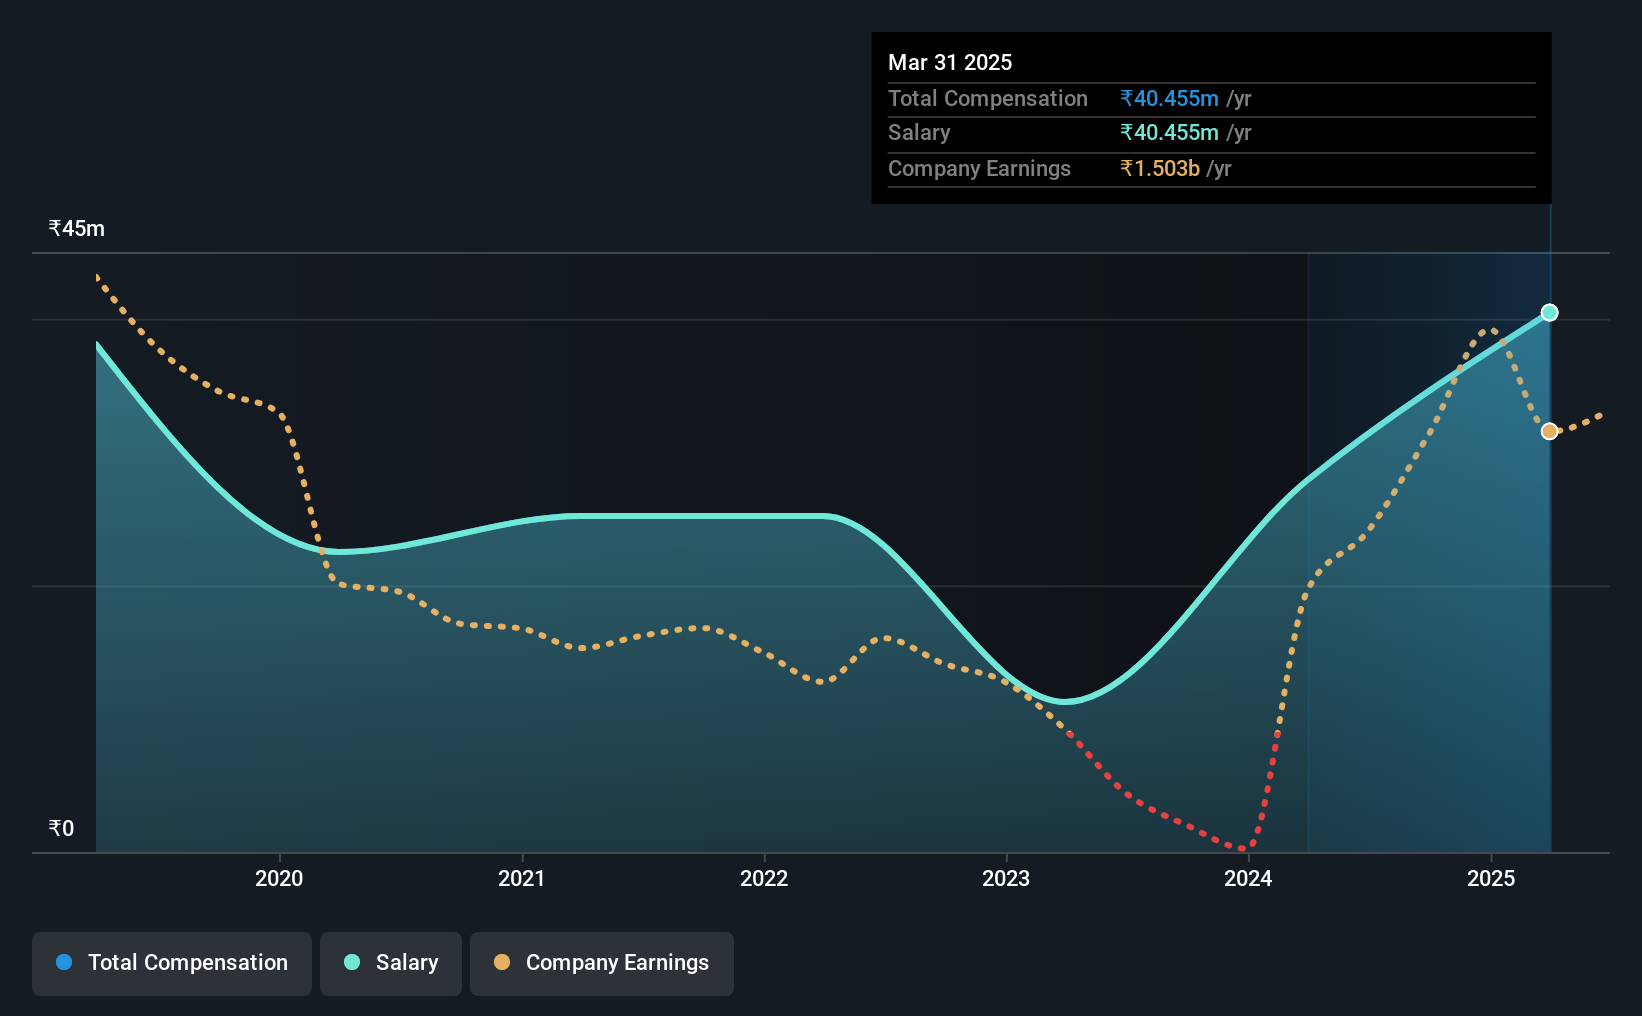Toggle the Total Compensation legend button
This screenshot has width=1642, height=1016.
click(172, 963)
